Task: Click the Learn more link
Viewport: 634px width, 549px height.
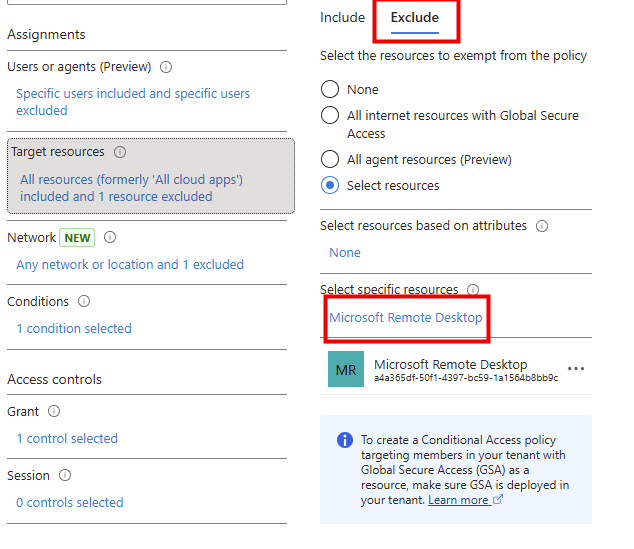Action: tap(458, 500)
